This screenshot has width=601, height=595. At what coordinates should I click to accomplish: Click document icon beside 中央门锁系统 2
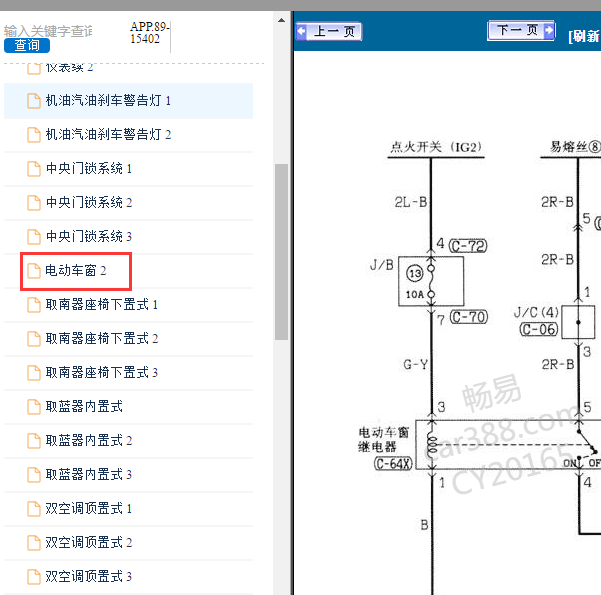coord(34,203)
